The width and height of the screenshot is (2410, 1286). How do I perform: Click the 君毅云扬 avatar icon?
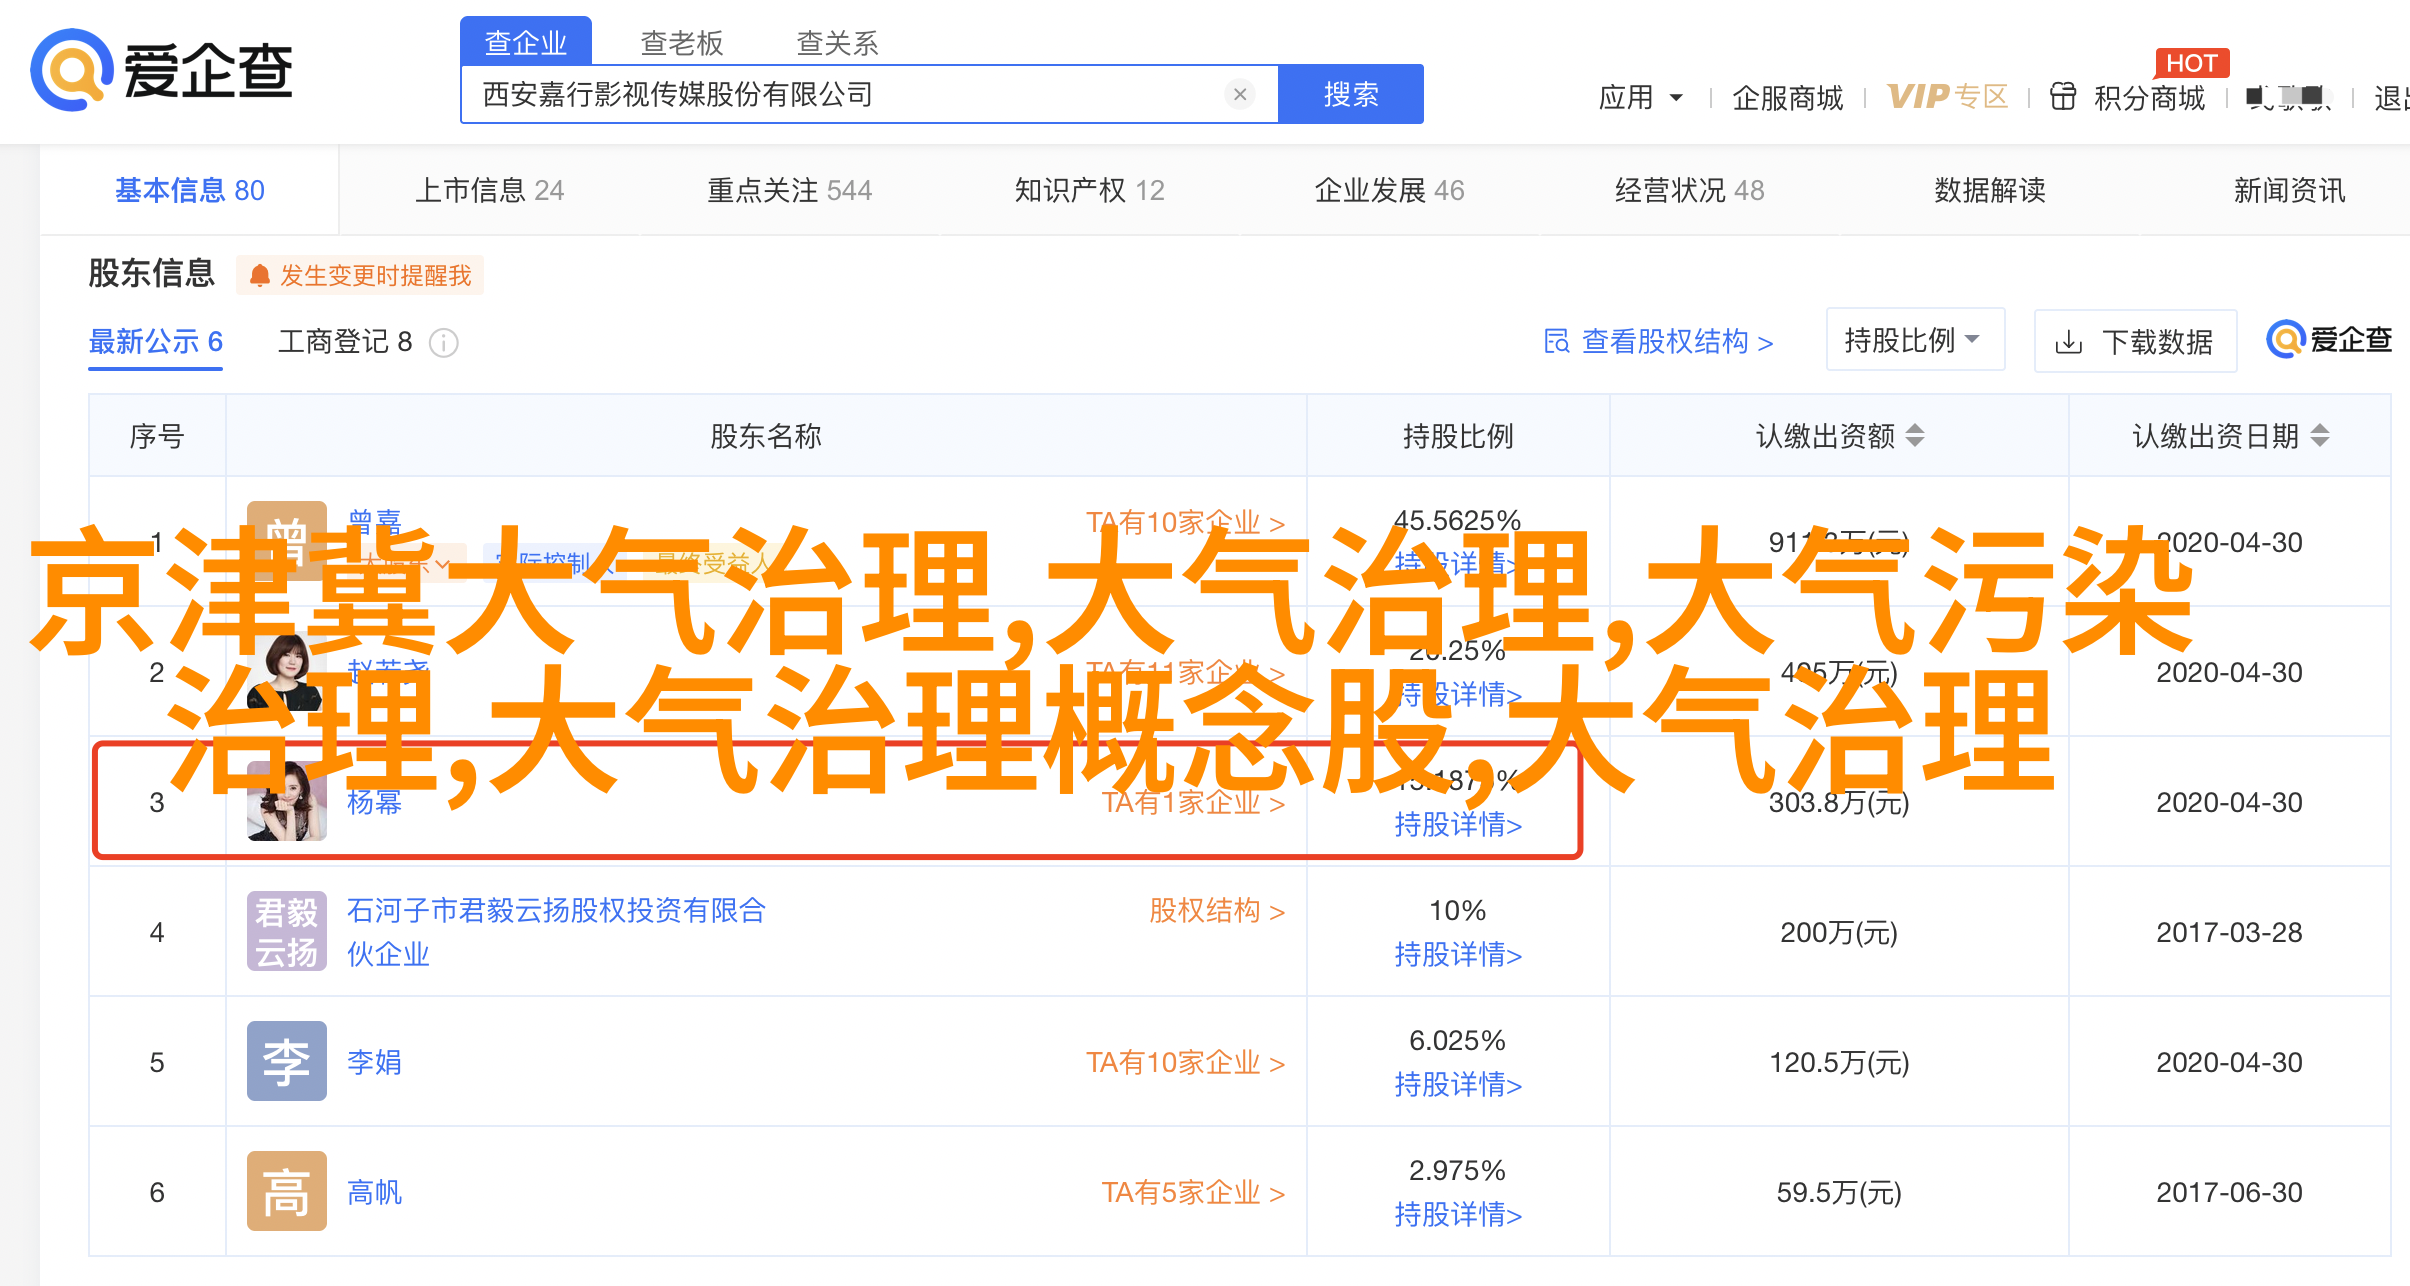click(x=287, y=931)
